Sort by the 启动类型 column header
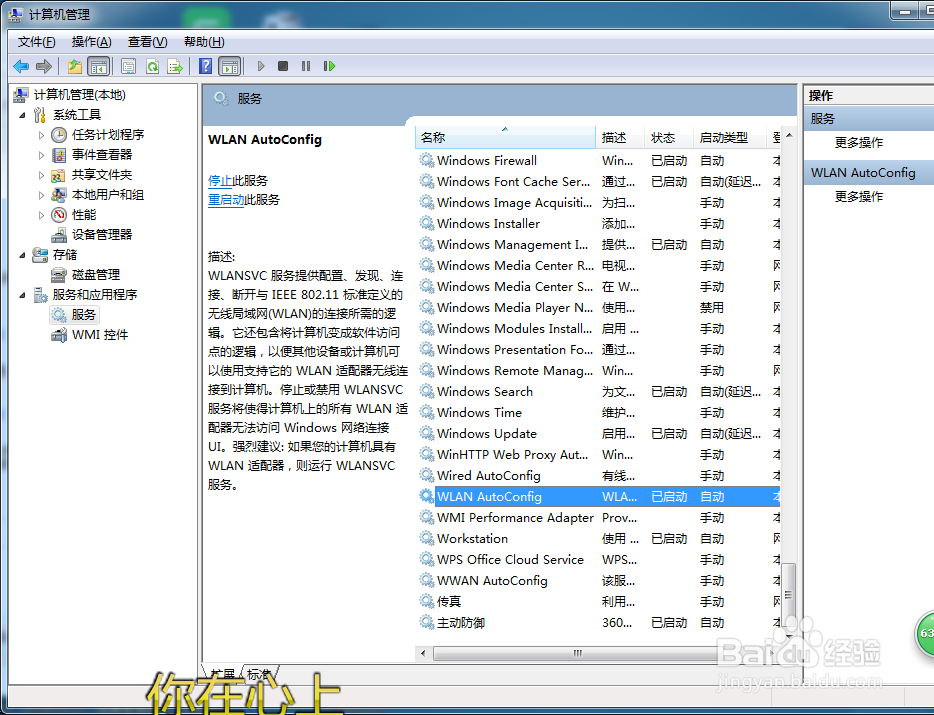This screenshot has width=934, height=715. tap(730, 138)
